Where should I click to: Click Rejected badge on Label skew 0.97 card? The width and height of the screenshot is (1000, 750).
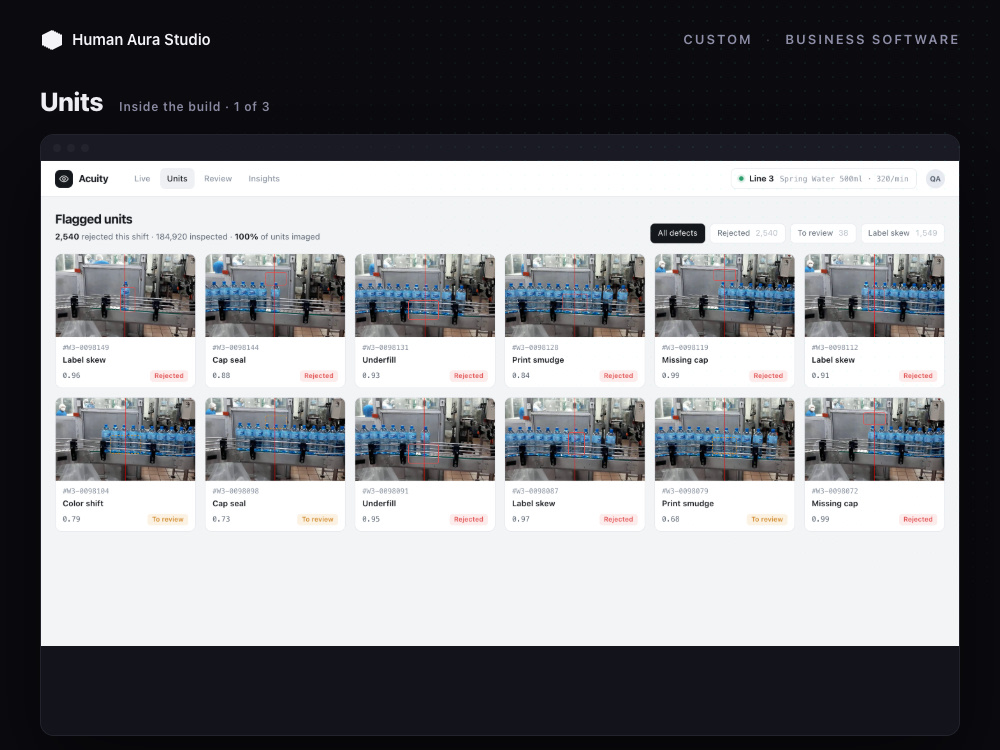619,519
